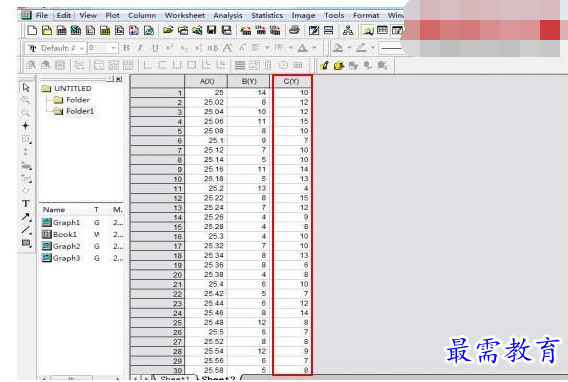
Task: Open the font color dropdown arrow
Action: 314,48
